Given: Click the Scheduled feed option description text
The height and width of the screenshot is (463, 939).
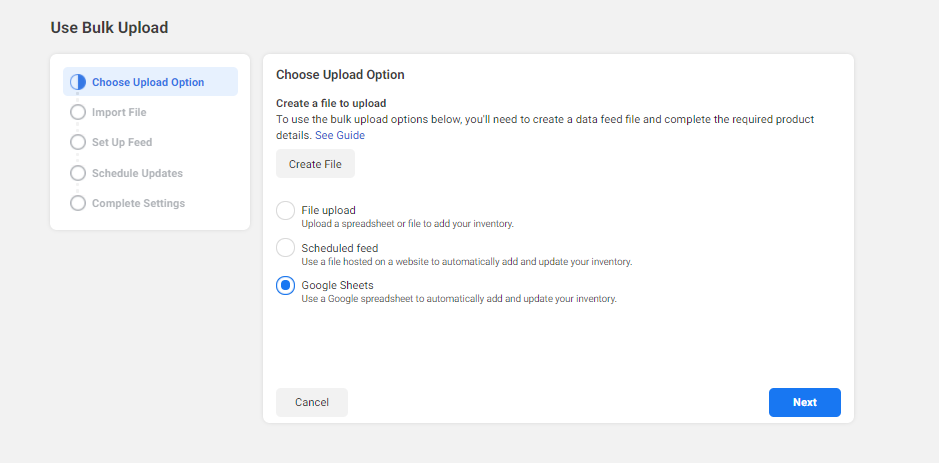Looking at the screenshot, I should click(467, 262).
